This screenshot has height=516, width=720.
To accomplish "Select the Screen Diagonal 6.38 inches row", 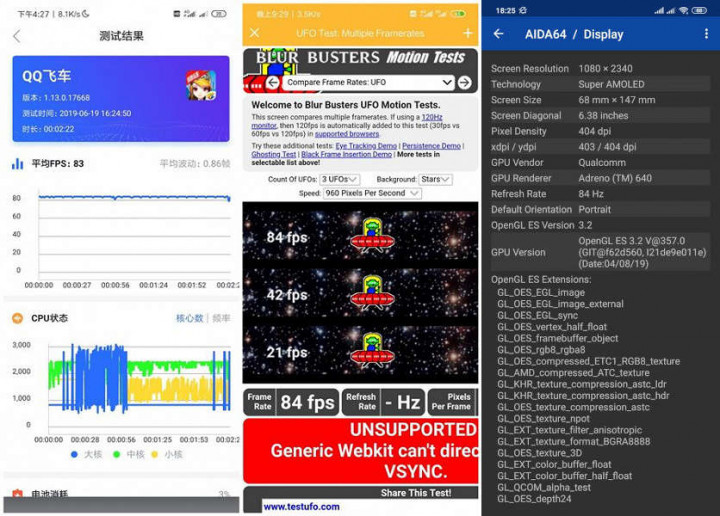I will point(600,116).
